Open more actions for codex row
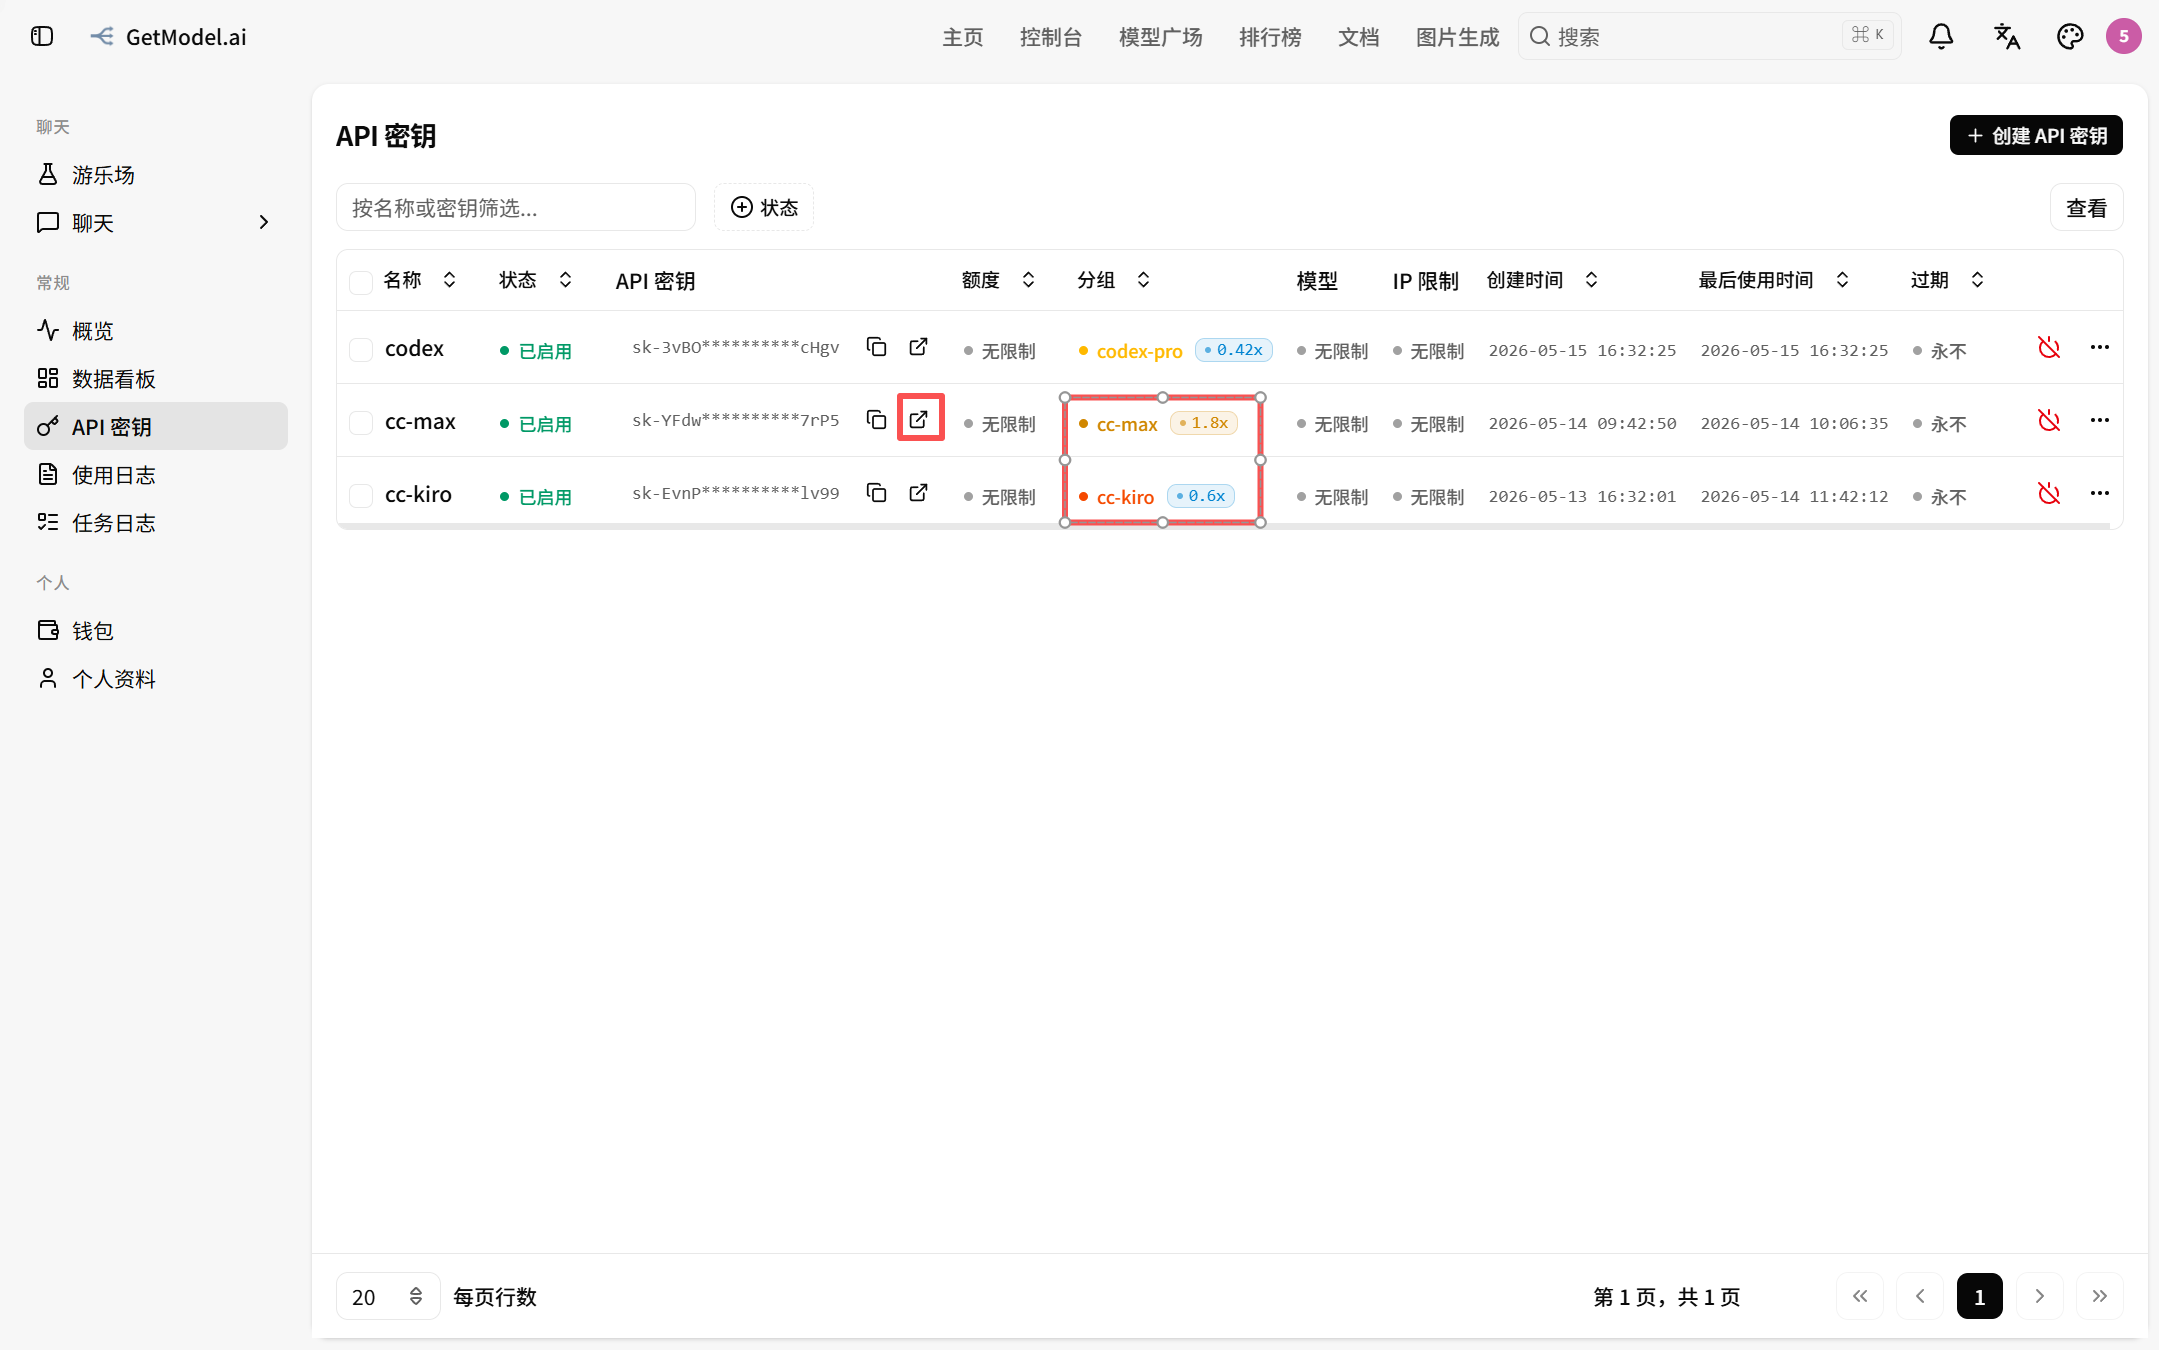 (x=2100, y=347)
